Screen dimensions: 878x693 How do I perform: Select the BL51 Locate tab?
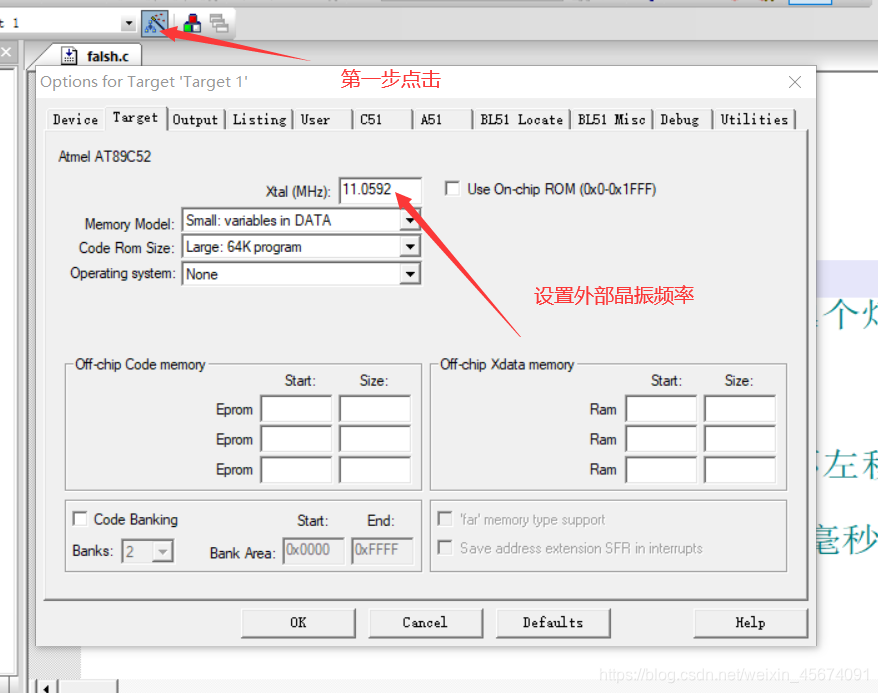(x=521, y=119)
